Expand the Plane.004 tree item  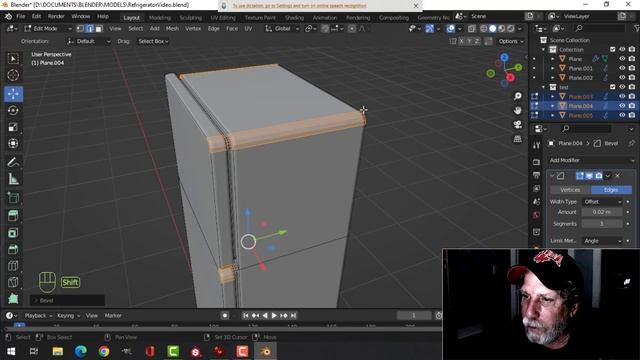tap(553, 106)
